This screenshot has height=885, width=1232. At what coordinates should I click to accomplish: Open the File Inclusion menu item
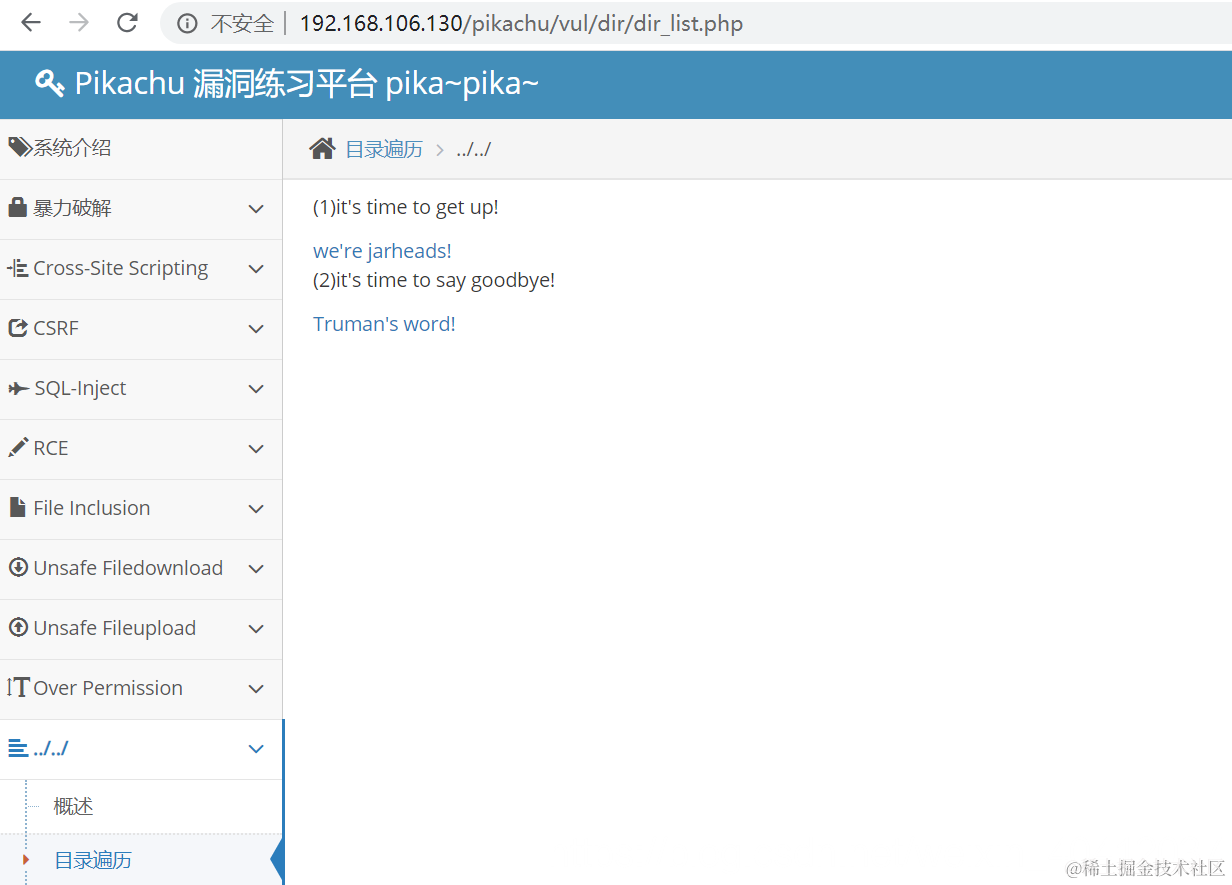pyautogui.click(x=91, y=508)
